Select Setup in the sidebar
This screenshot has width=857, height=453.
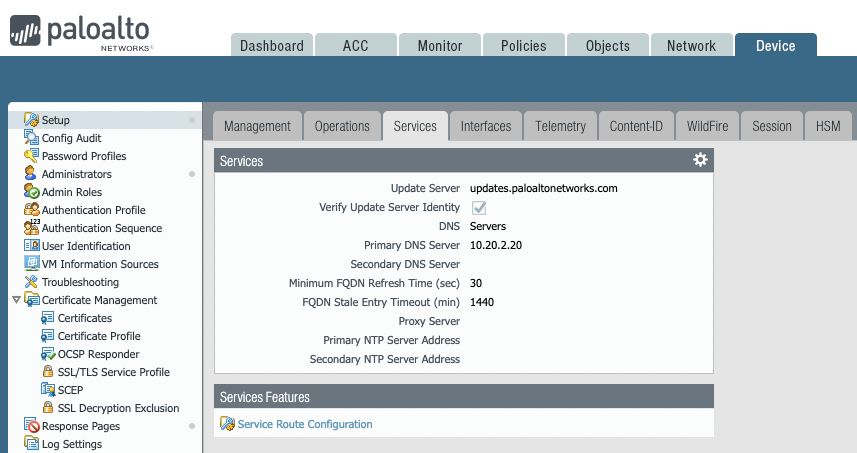[56, 120]
